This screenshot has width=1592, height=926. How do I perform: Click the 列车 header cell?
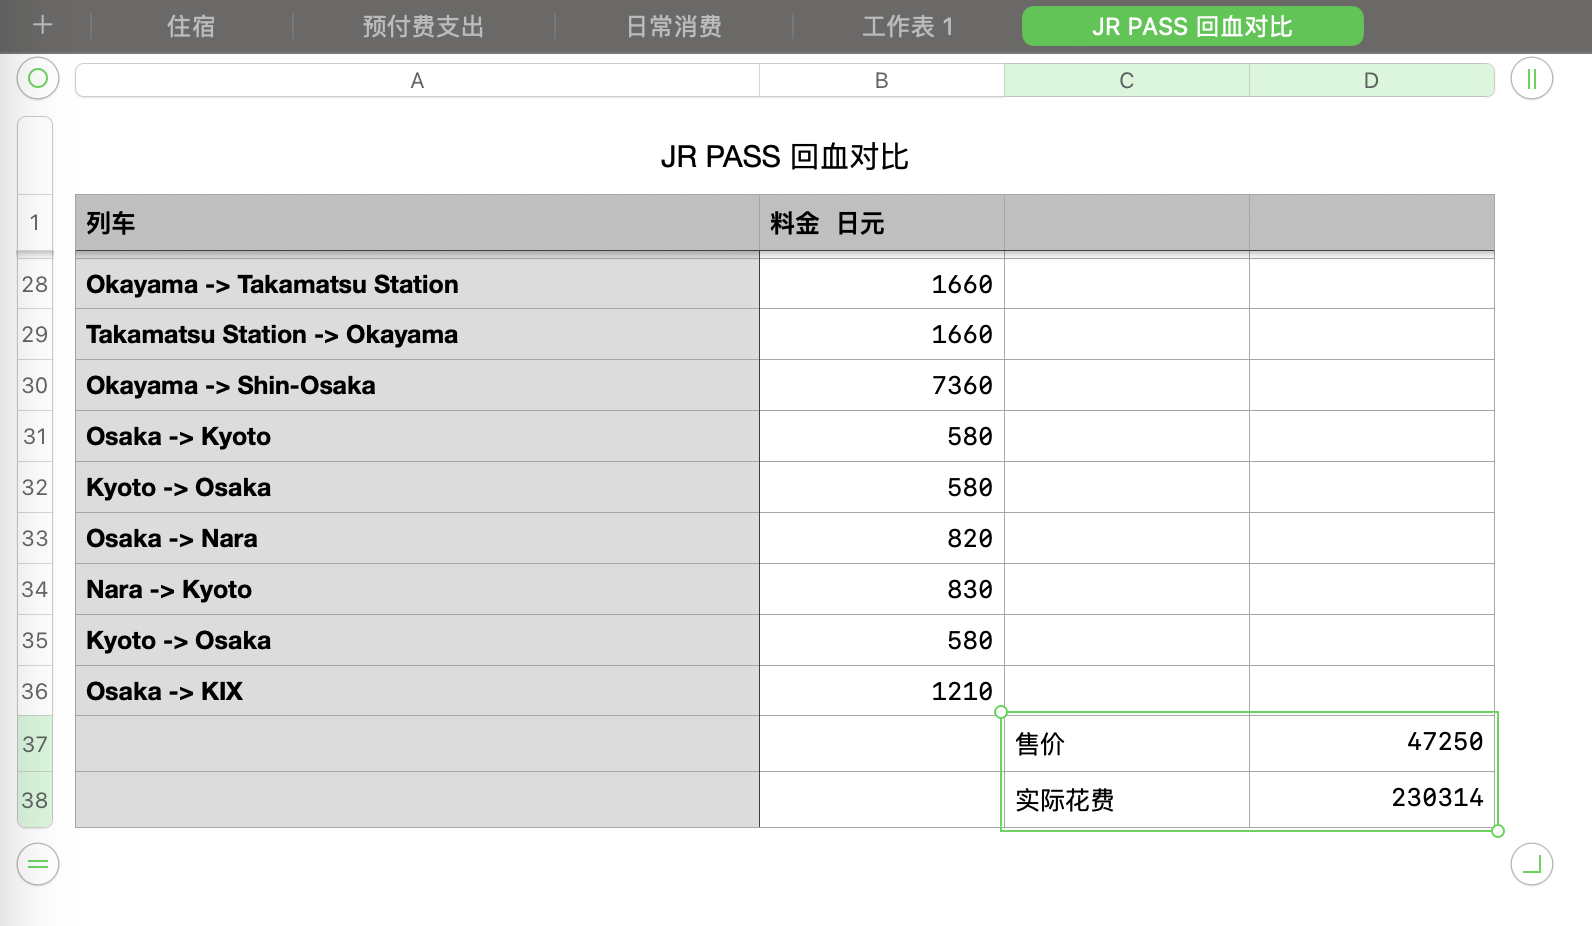tap(417, 222)
